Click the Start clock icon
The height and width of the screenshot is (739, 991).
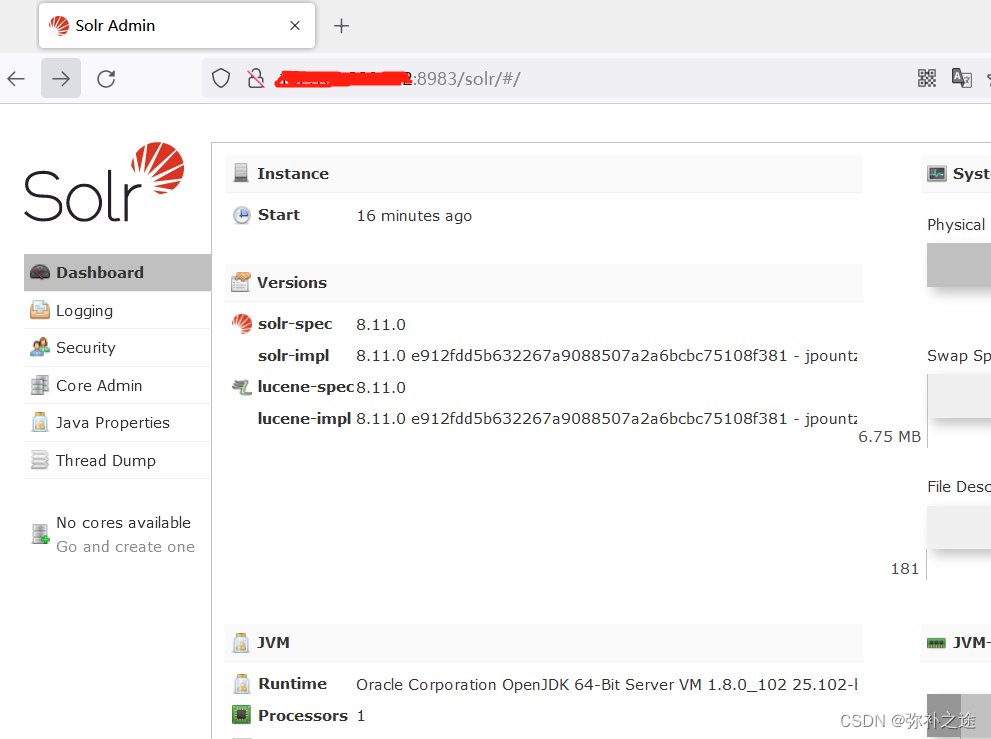[x=241, y=215]
